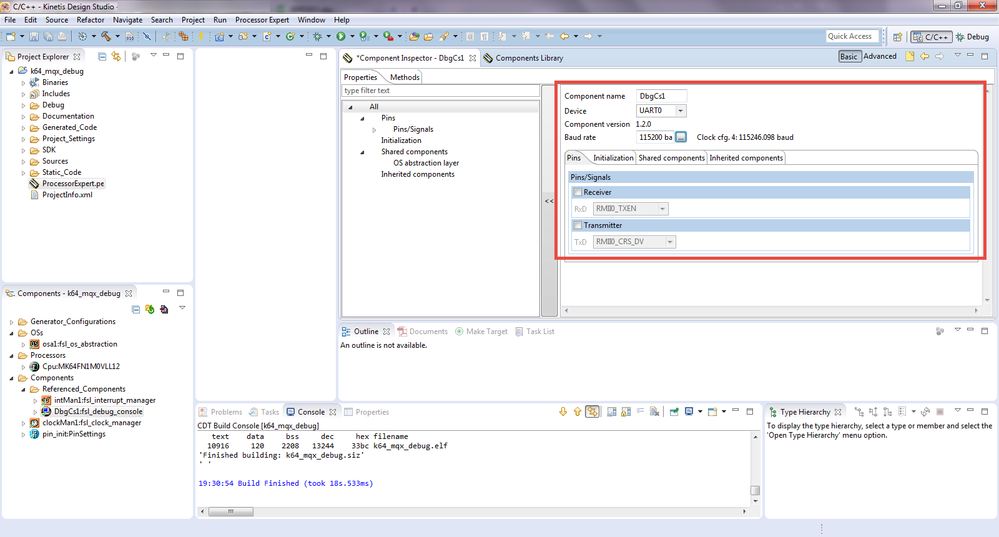Click the Baud rate value field
Viewport: 999px width, 537px height.
(x=655, y=137)
